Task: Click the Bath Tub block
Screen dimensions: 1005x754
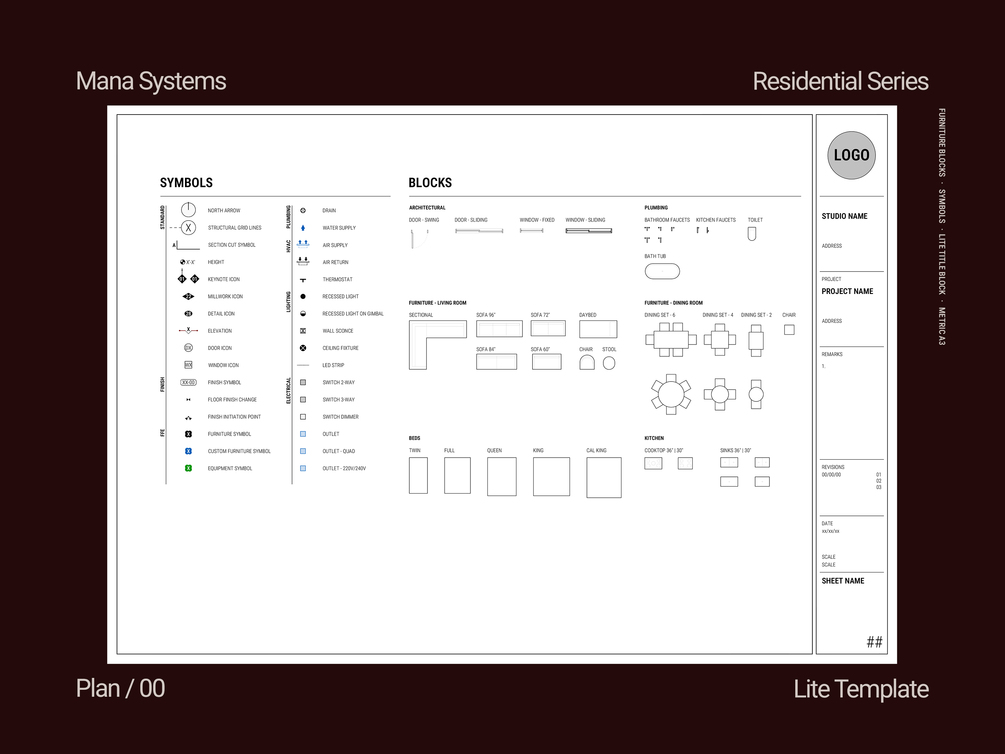Action: coord(662,271)
